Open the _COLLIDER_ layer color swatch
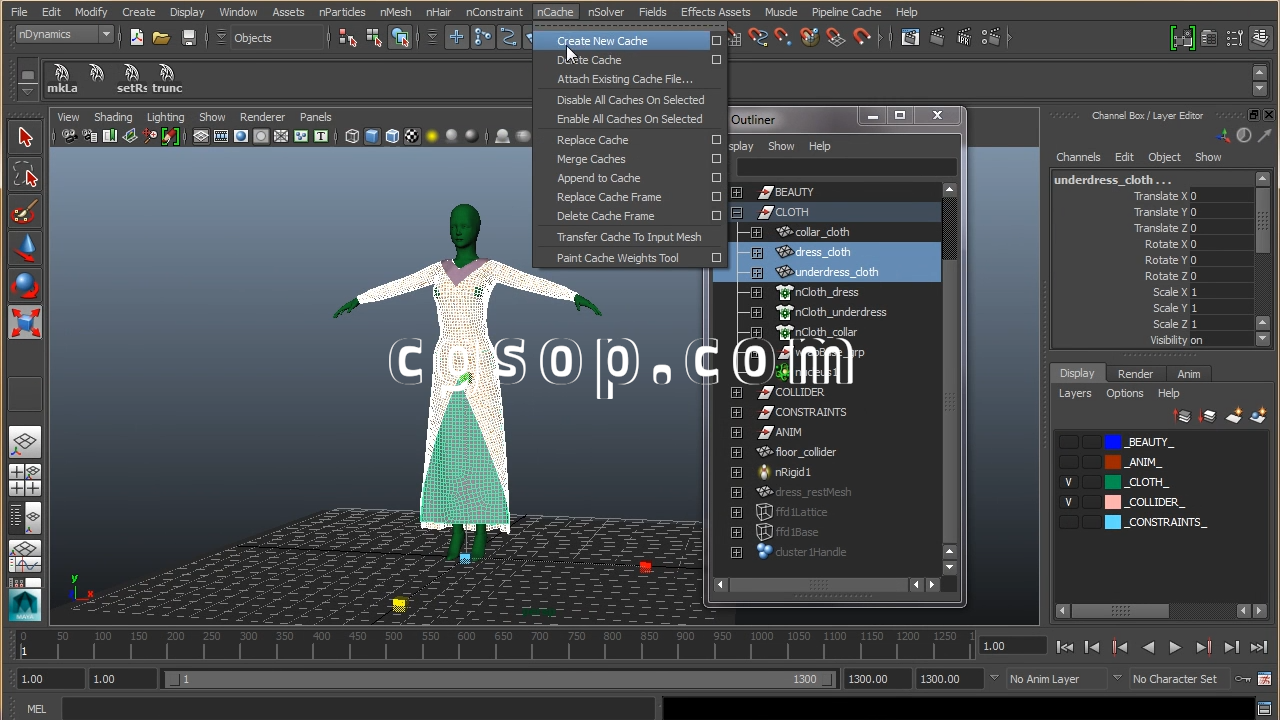1280x720 pixels. [x=1113, y=502]
